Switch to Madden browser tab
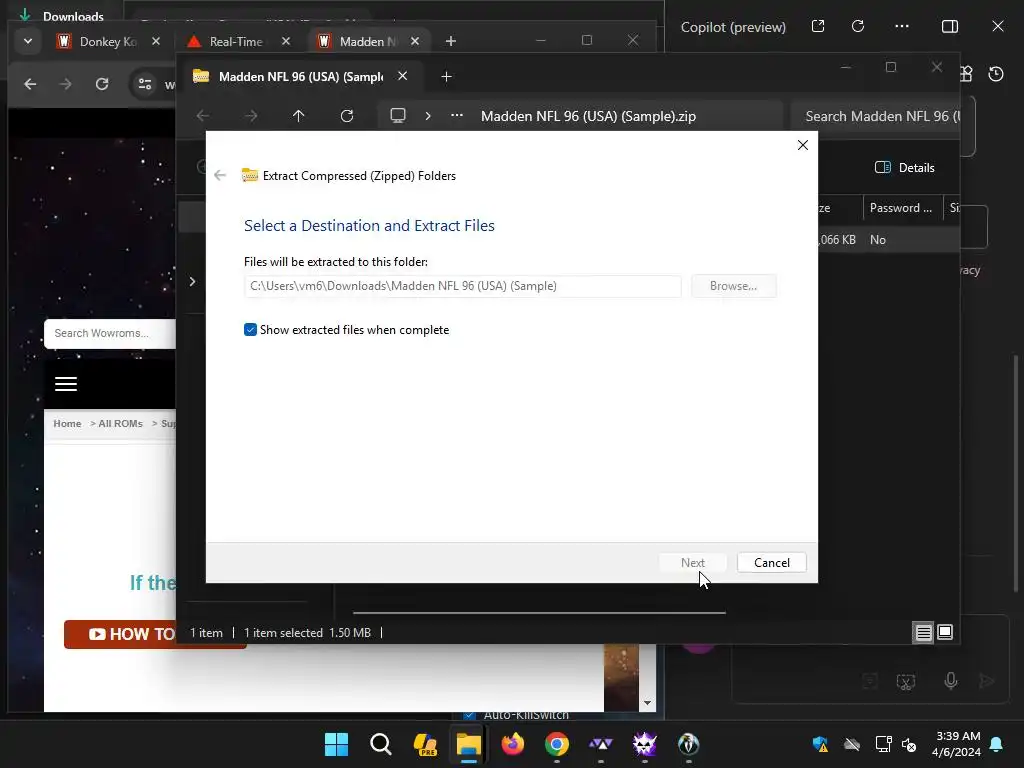The width and height of the screenshot is (1024, 768). [368, 41]
